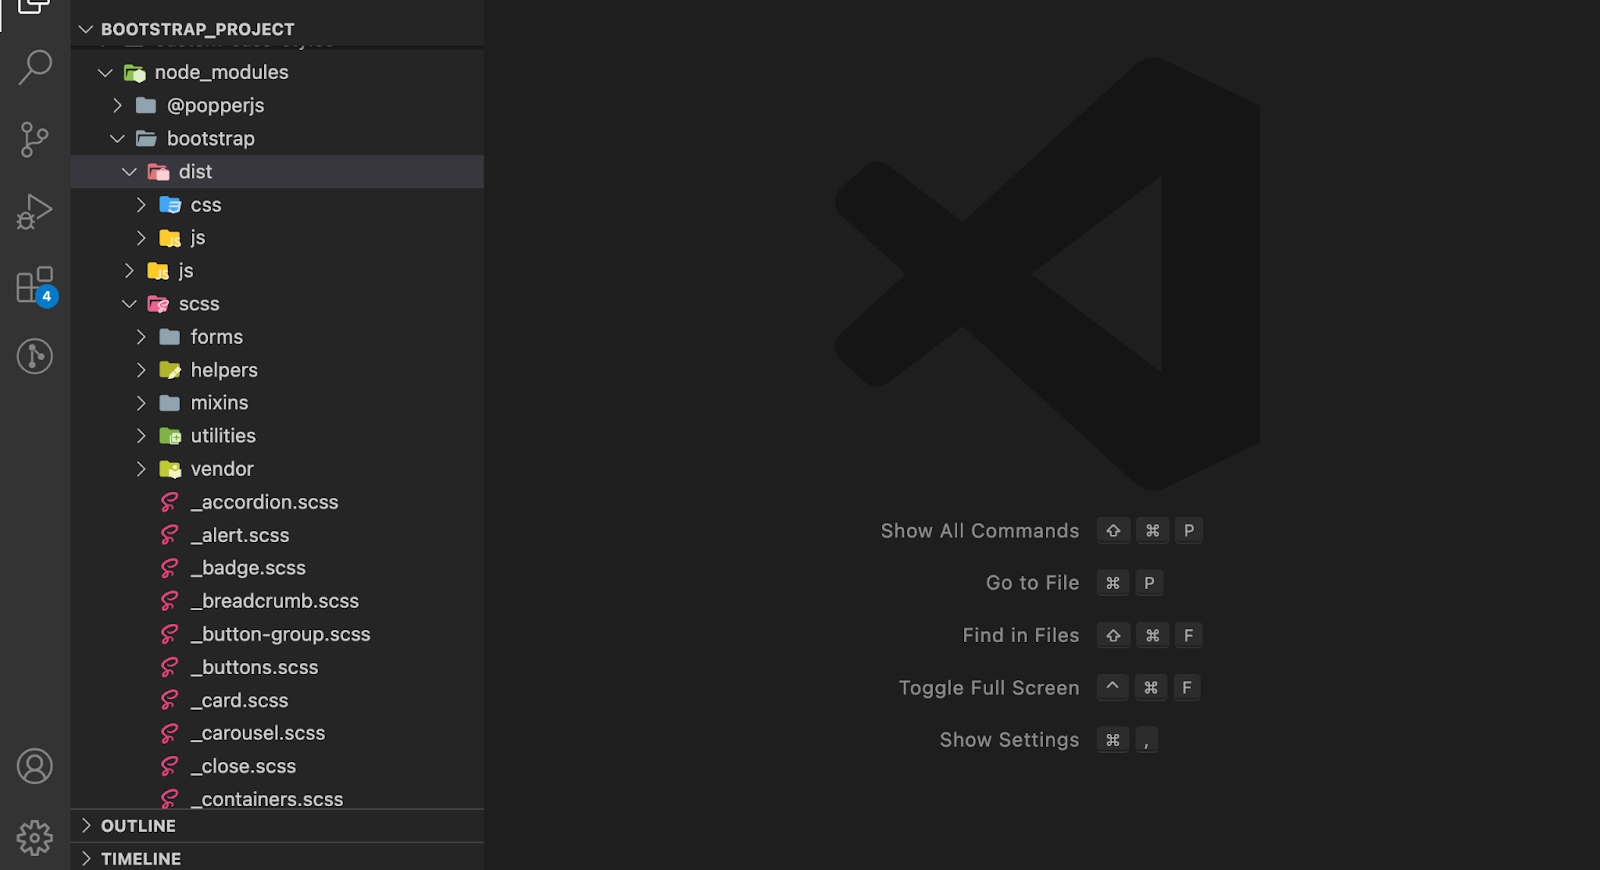This screenshot has height=870, width=1600.
Task: Expand the css folder chevron
Action: coord(141,204)
